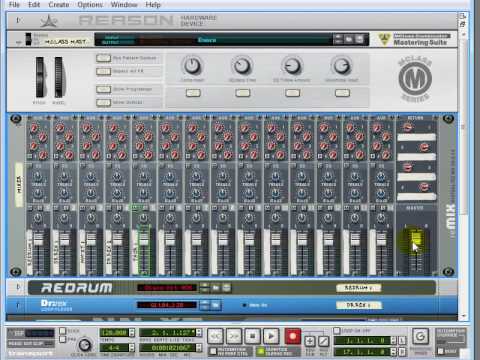Click the Redrum patch up/down selector
The image size is (480, 360).
point(204,288)
